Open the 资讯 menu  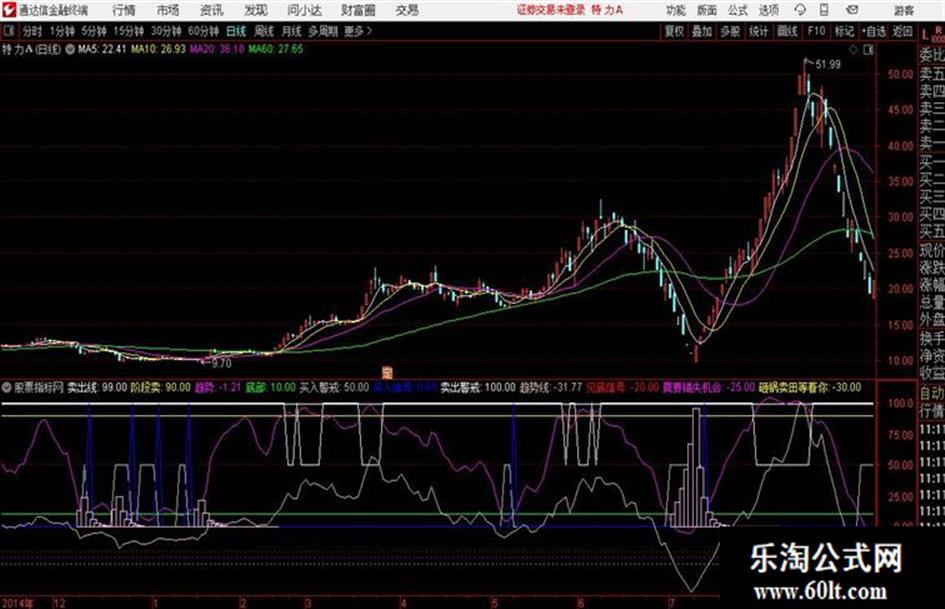(211, 10)
